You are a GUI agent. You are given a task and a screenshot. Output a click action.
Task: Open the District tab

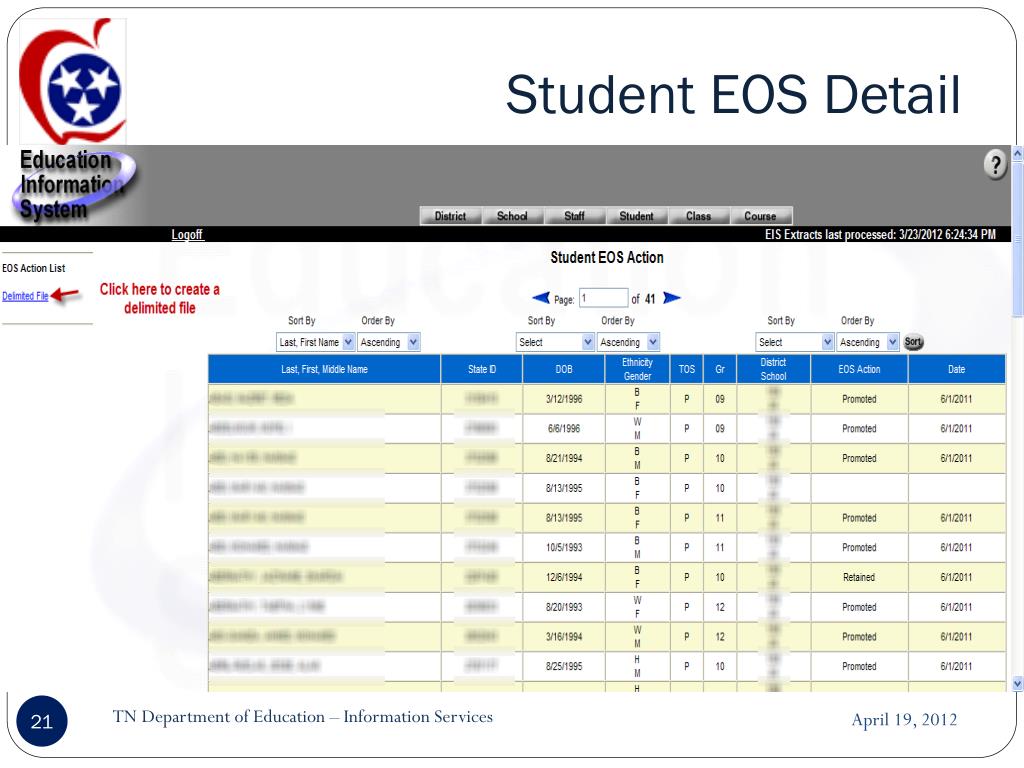(x=451, y=216)
